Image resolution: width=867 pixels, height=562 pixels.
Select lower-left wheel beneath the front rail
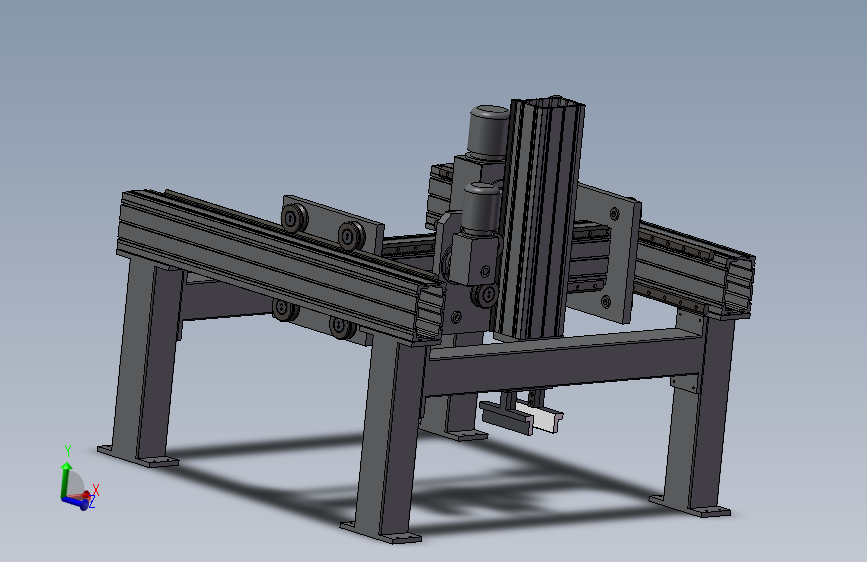tap(285, 309)
